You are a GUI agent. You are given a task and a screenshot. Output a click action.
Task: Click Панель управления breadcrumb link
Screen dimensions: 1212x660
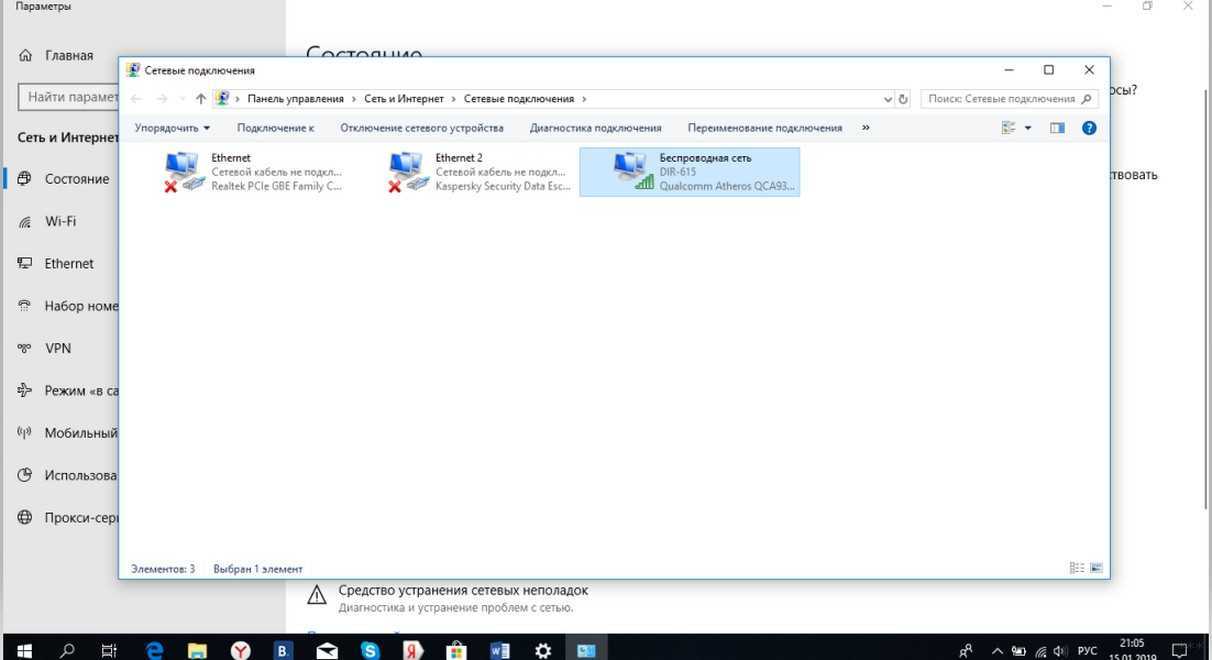coord(295,99)
